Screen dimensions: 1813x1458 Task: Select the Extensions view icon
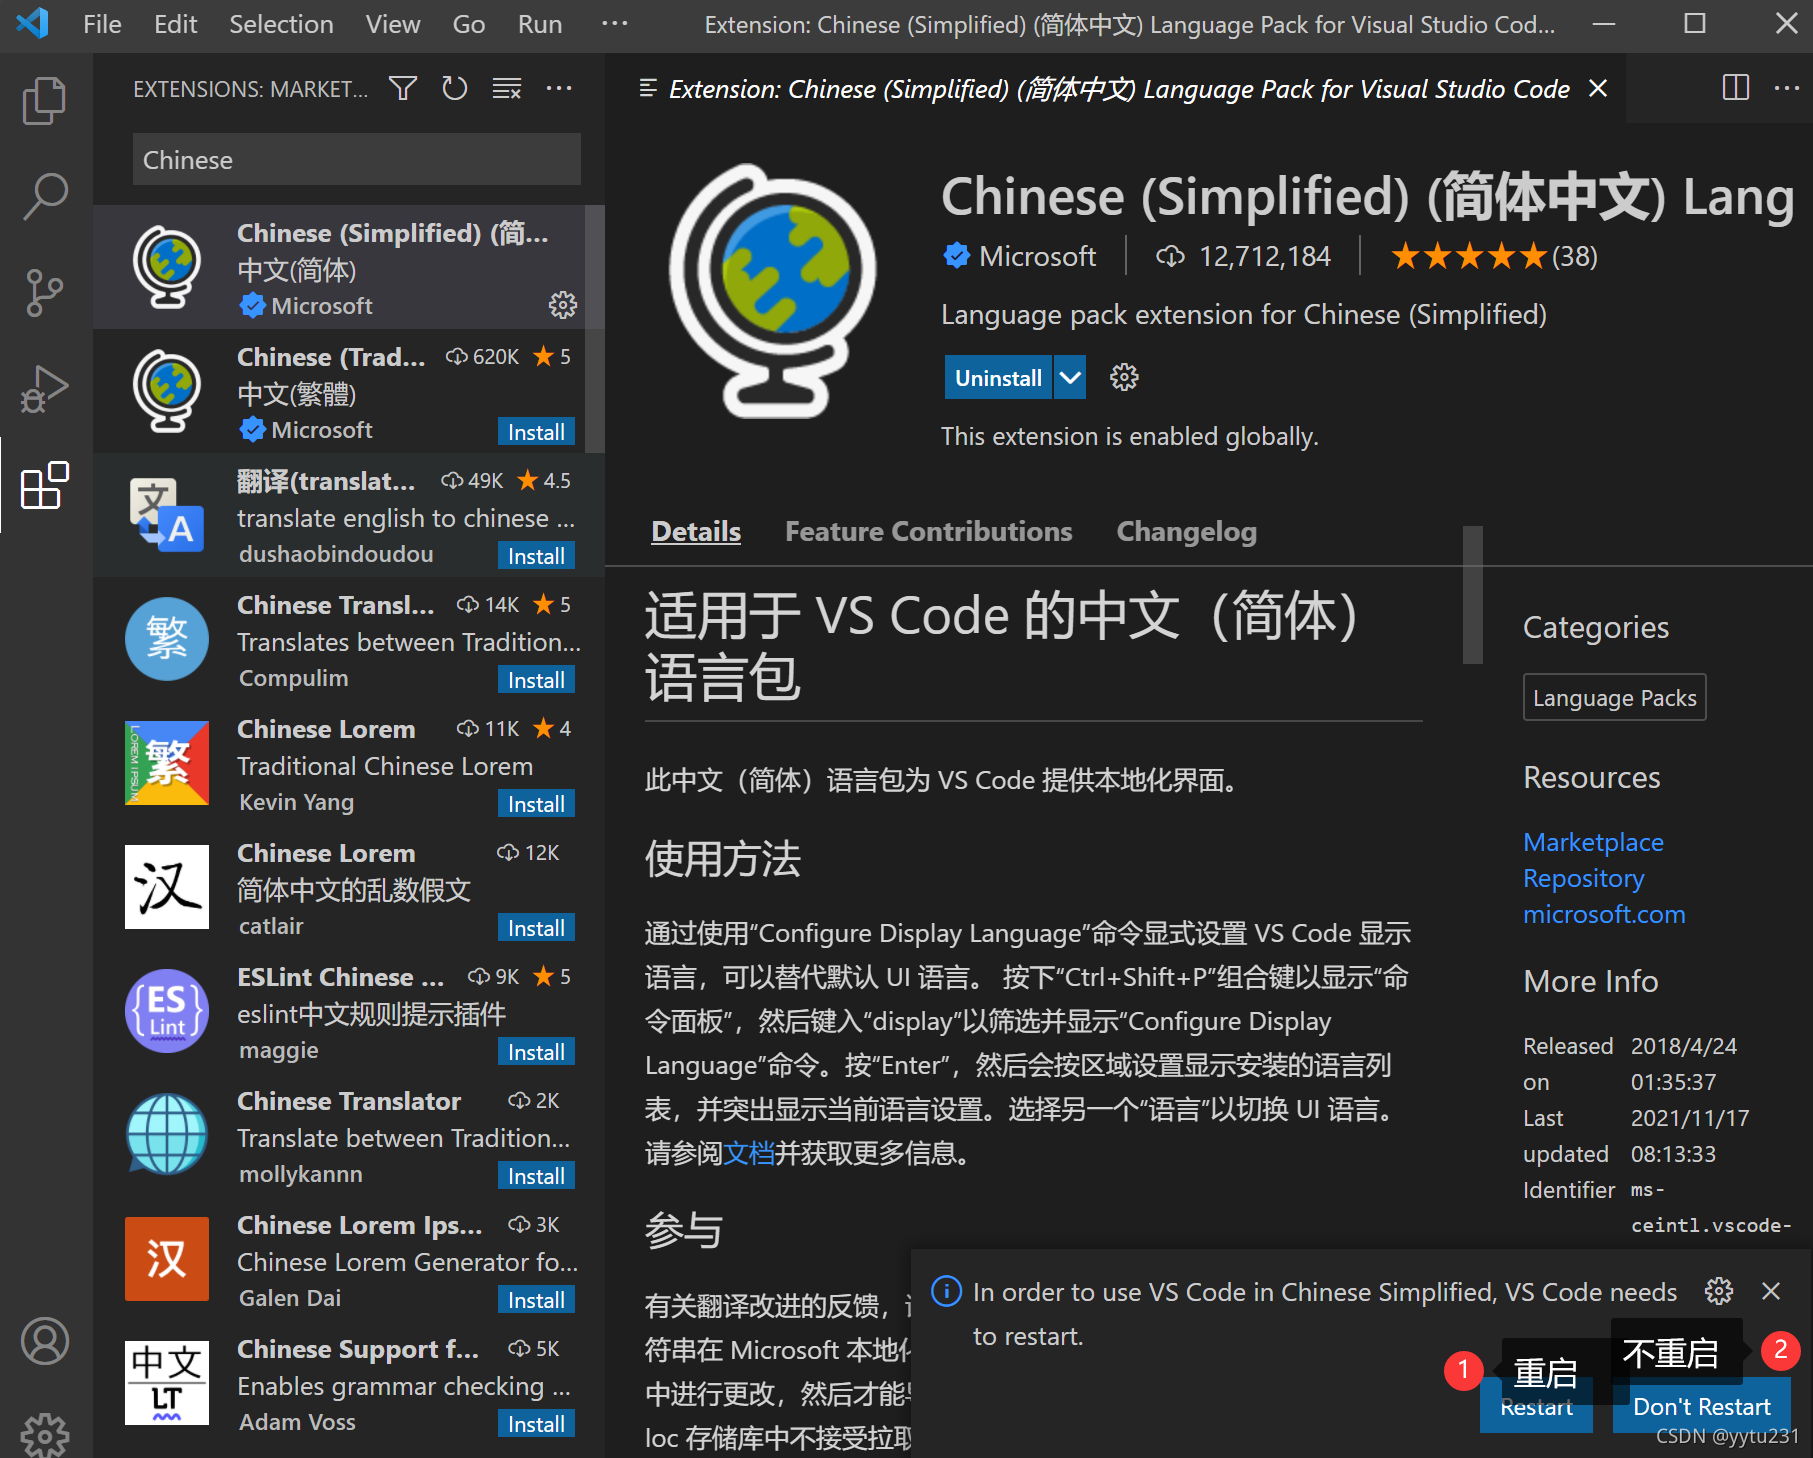(45, 486)
